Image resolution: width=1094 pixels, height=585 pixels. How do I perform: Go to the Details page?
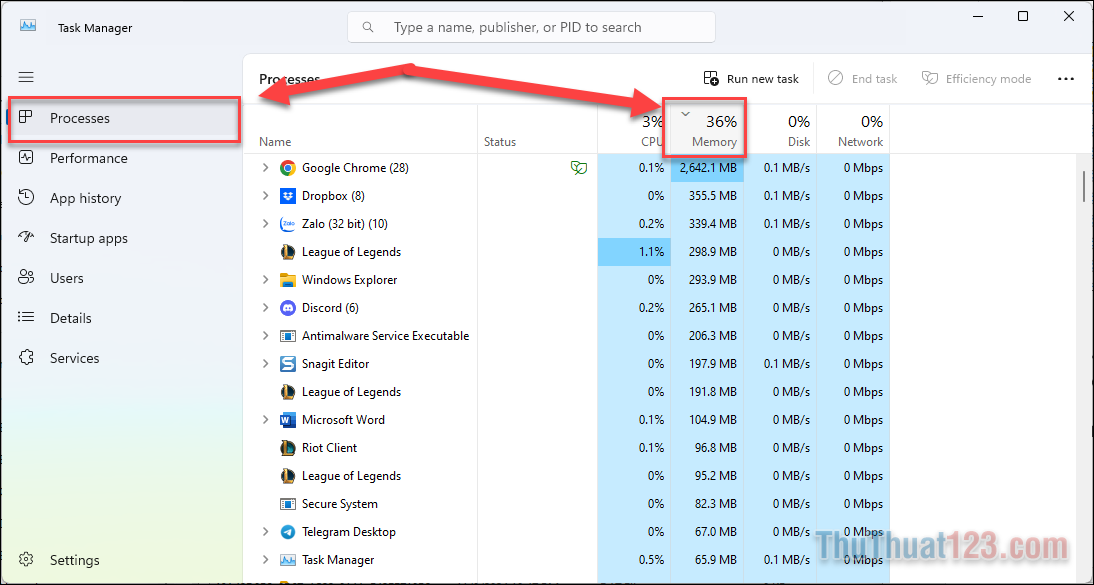point(124,318)
